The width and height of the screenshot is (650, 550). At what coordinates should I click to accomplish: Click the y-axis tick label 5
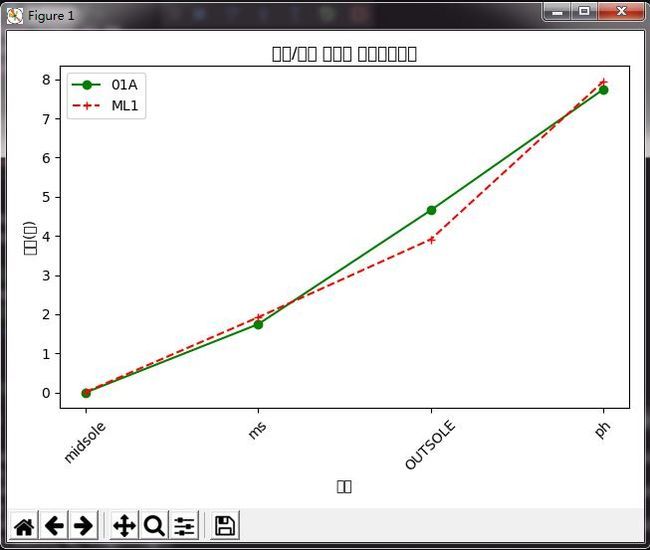(x=46, y=197)
